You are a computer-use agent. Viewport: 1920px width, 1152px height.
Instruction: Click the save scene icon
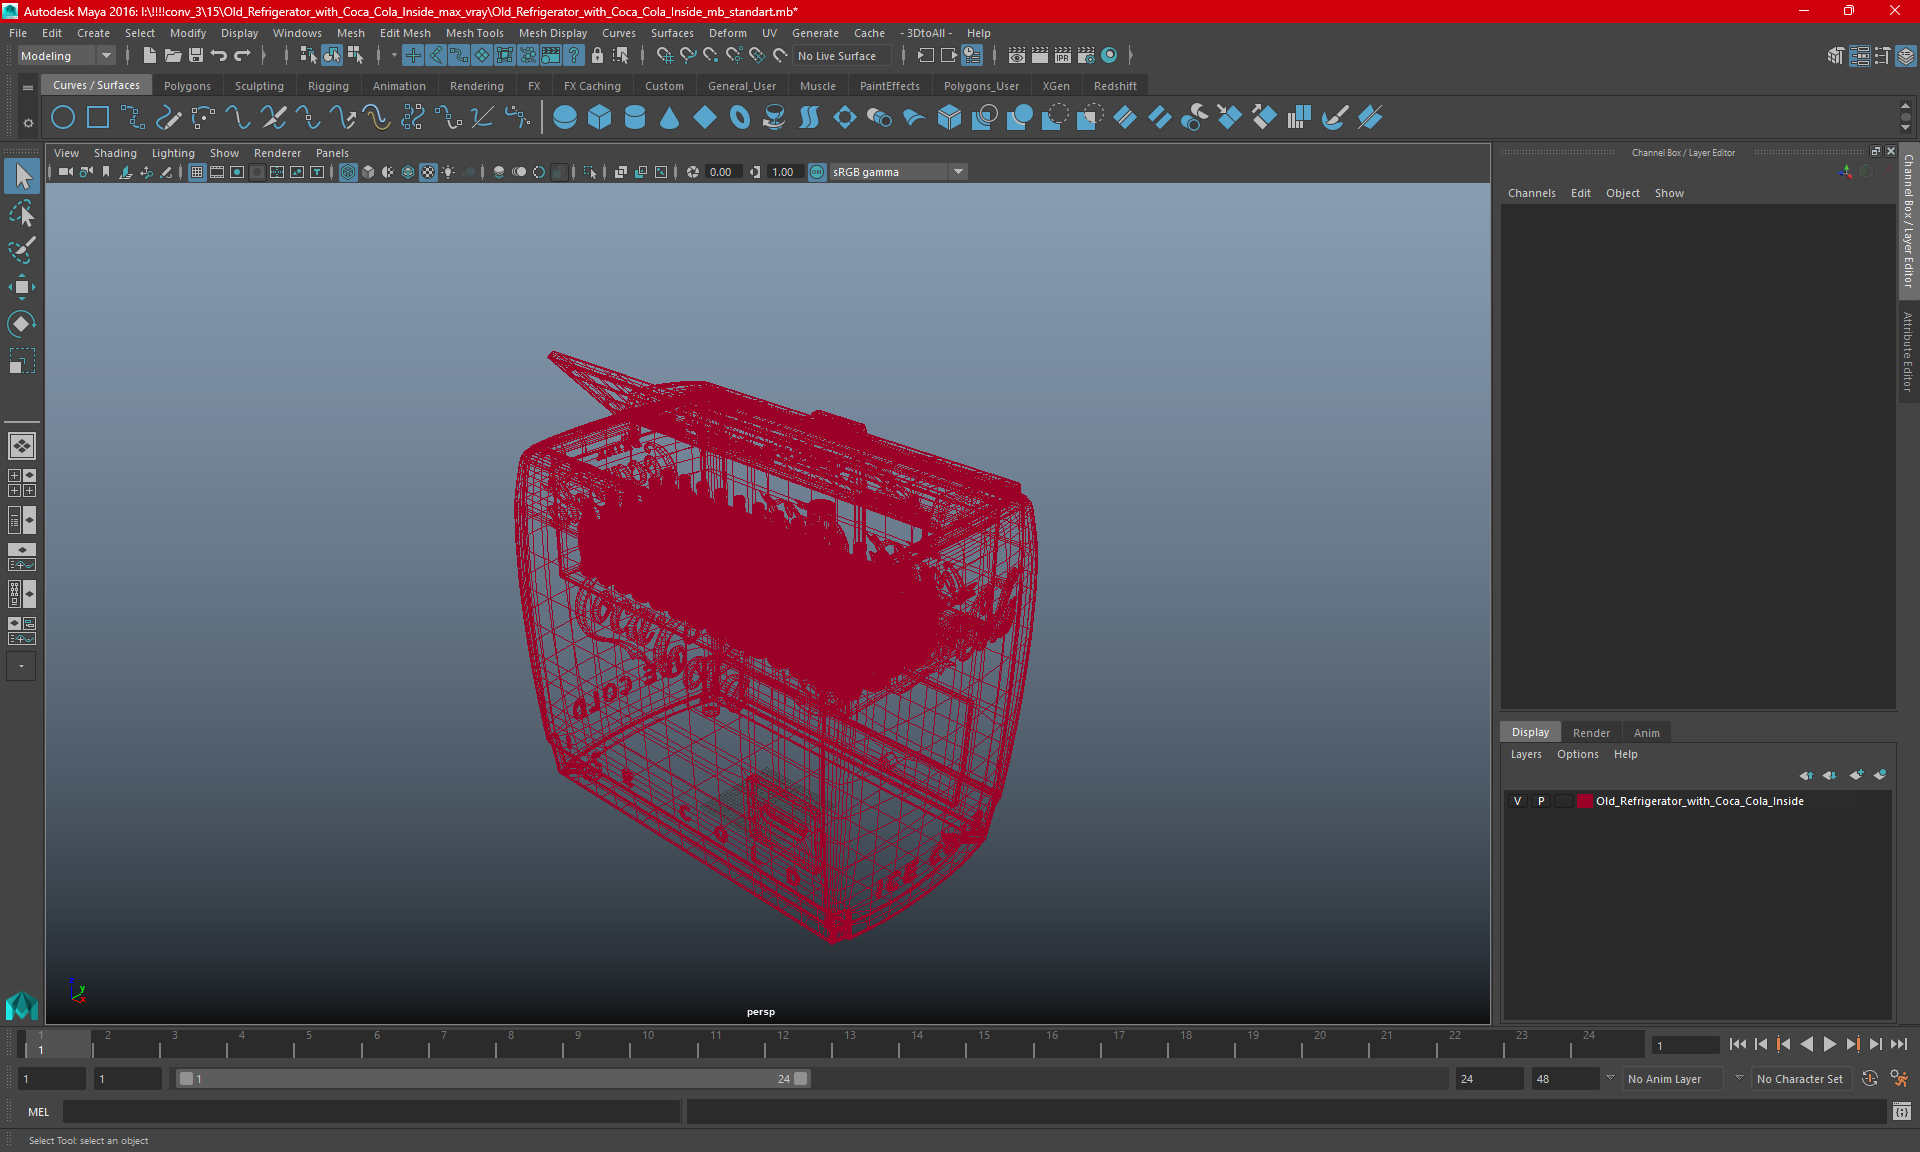click(x=196, y=56)
